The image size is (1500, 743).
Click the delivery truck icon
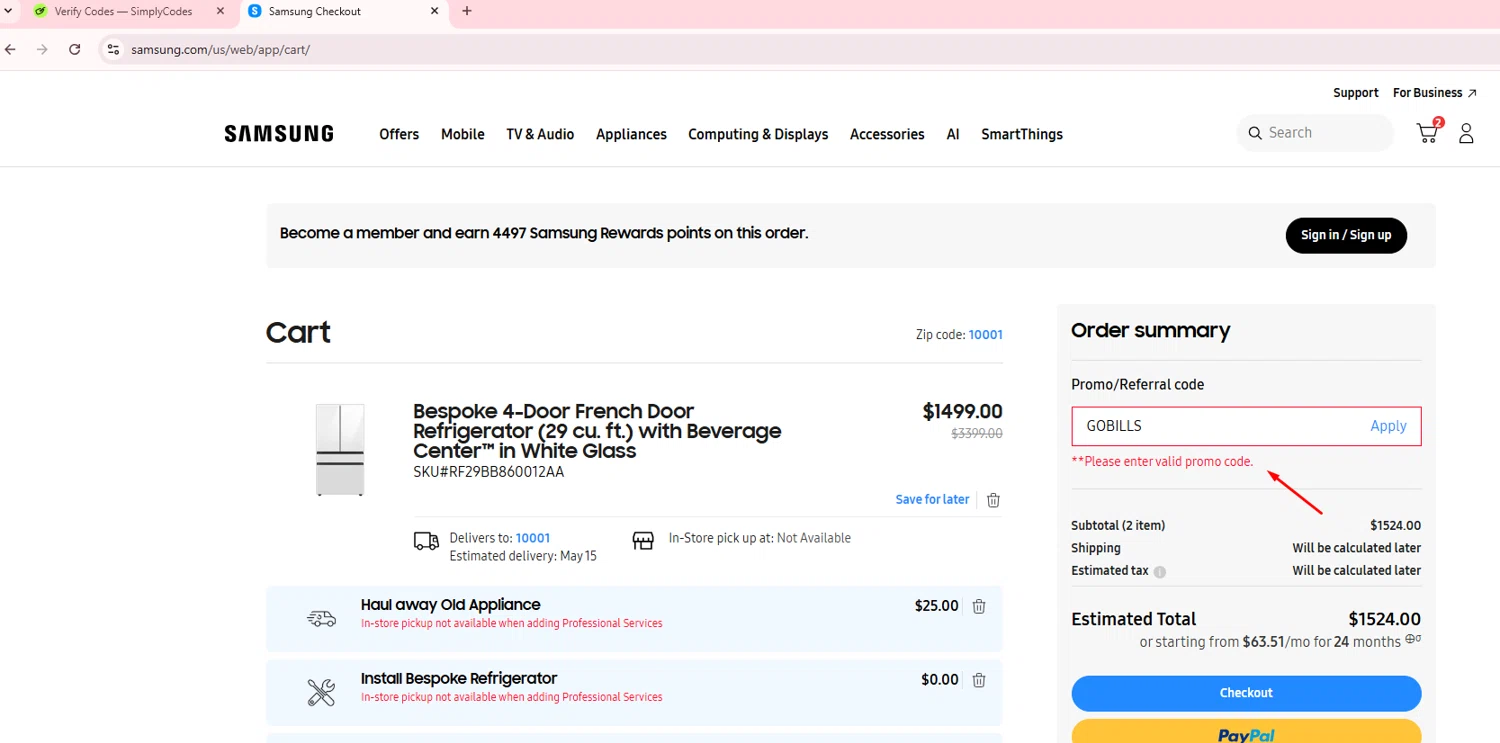tap(426, 541)
